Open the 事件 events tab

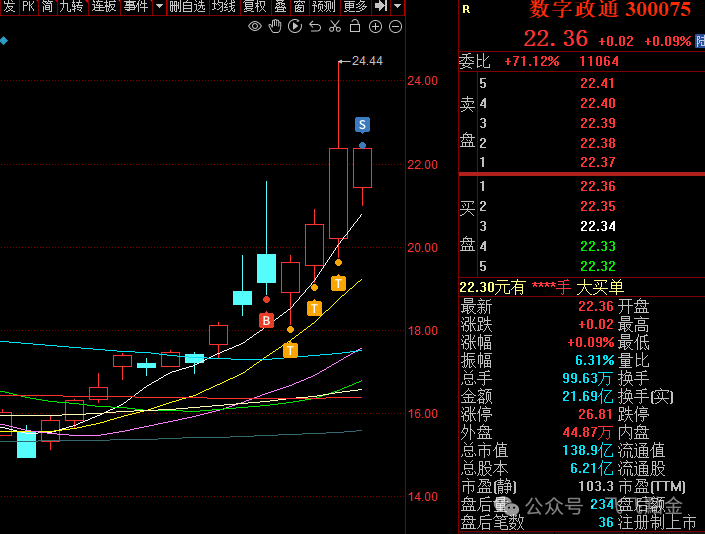(x=136, y=6)
